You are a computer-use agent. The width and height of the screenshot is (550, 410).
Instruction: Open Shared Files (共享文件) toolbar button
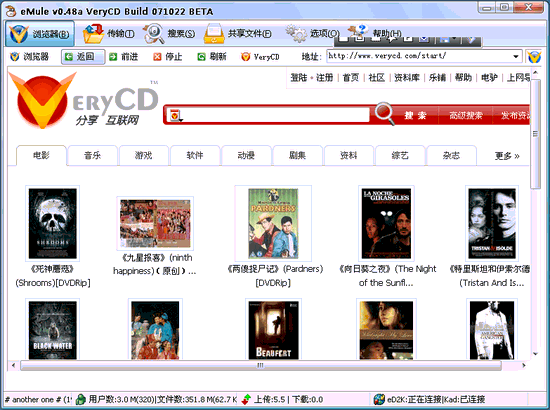(238, 34)
